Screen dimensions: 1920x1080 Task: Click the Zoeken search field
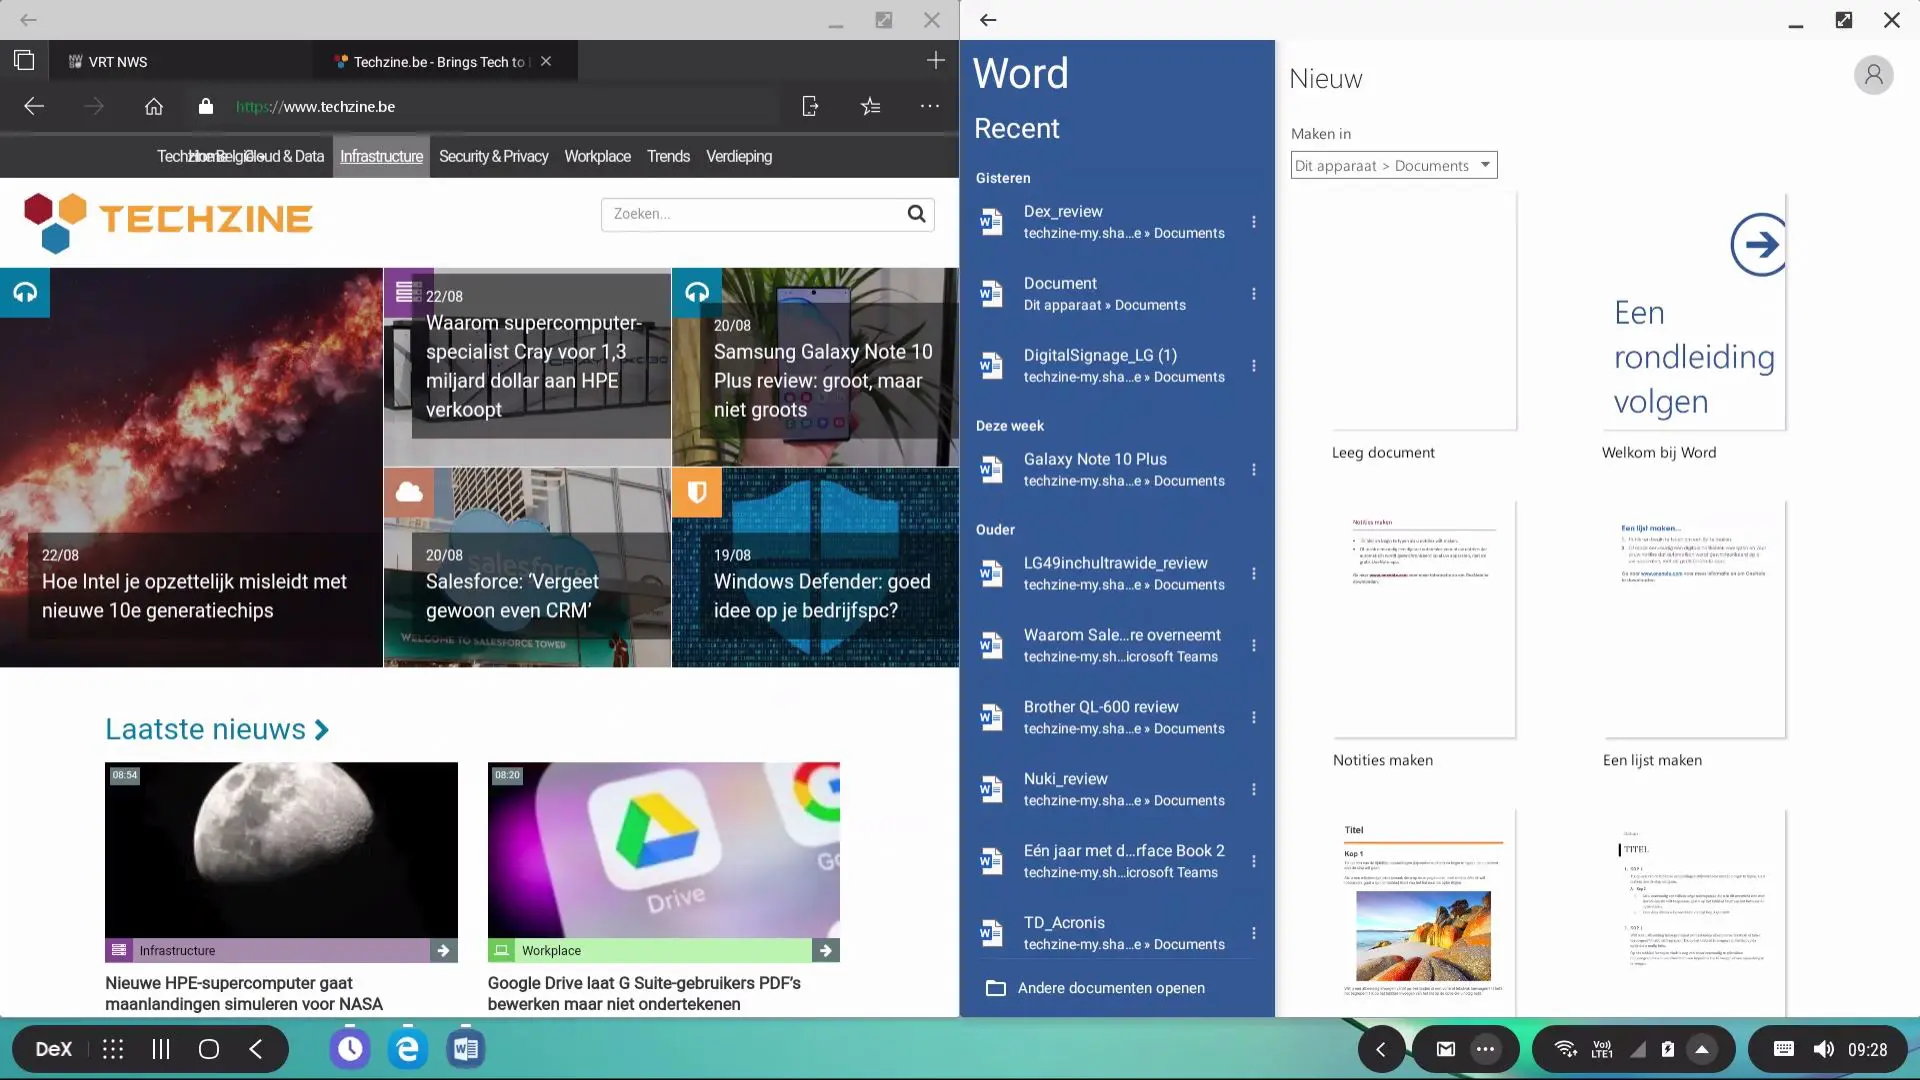752,214
